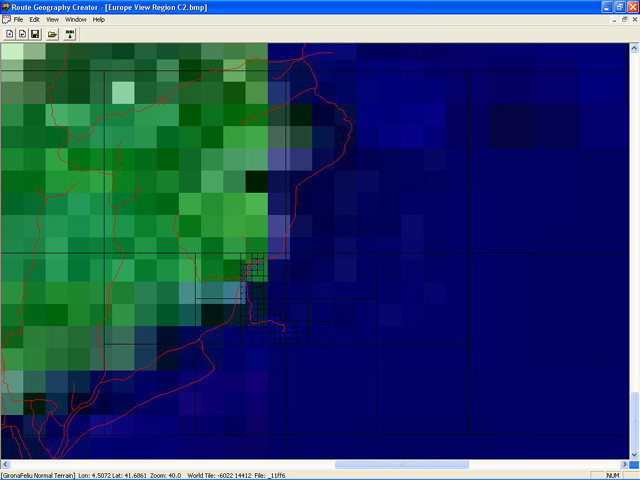Screen dimensions: 640x480
Task: Click the second new document toolbar icon
Action: pyautogui.click(x=21, y=33)
